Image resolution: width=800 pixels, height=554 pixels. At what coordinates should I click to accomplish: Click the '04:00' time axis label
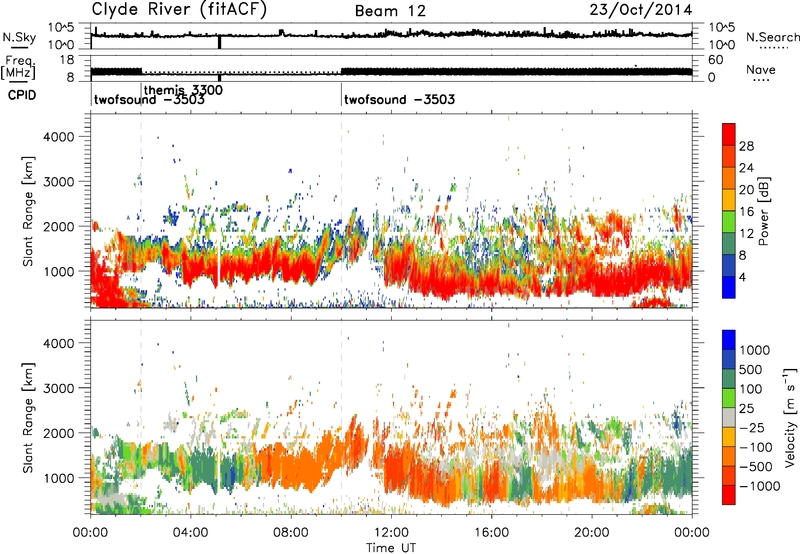190,533
